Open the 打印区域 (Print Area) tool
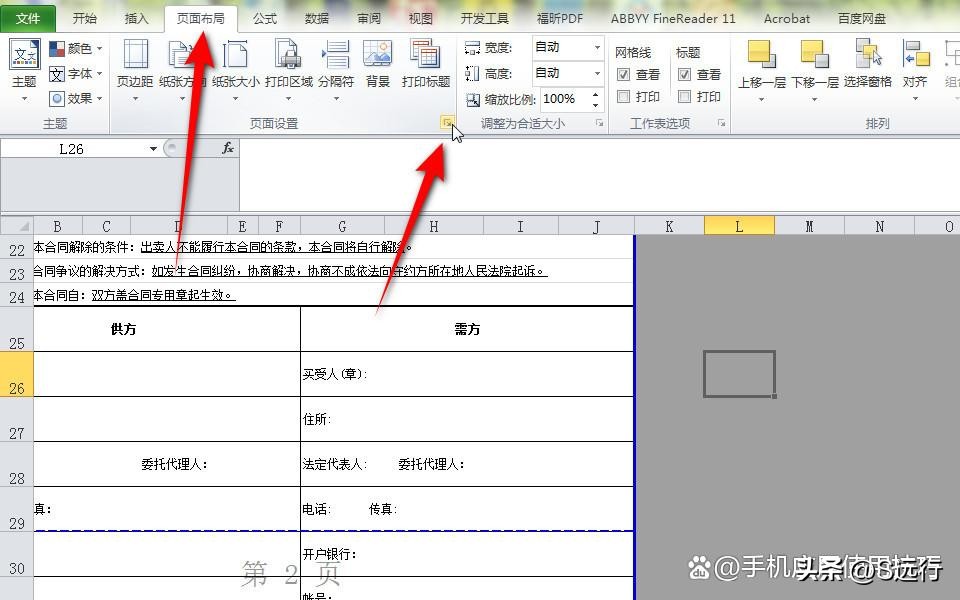The height and width of the screenshot is (600, 960). pos(289,62)
